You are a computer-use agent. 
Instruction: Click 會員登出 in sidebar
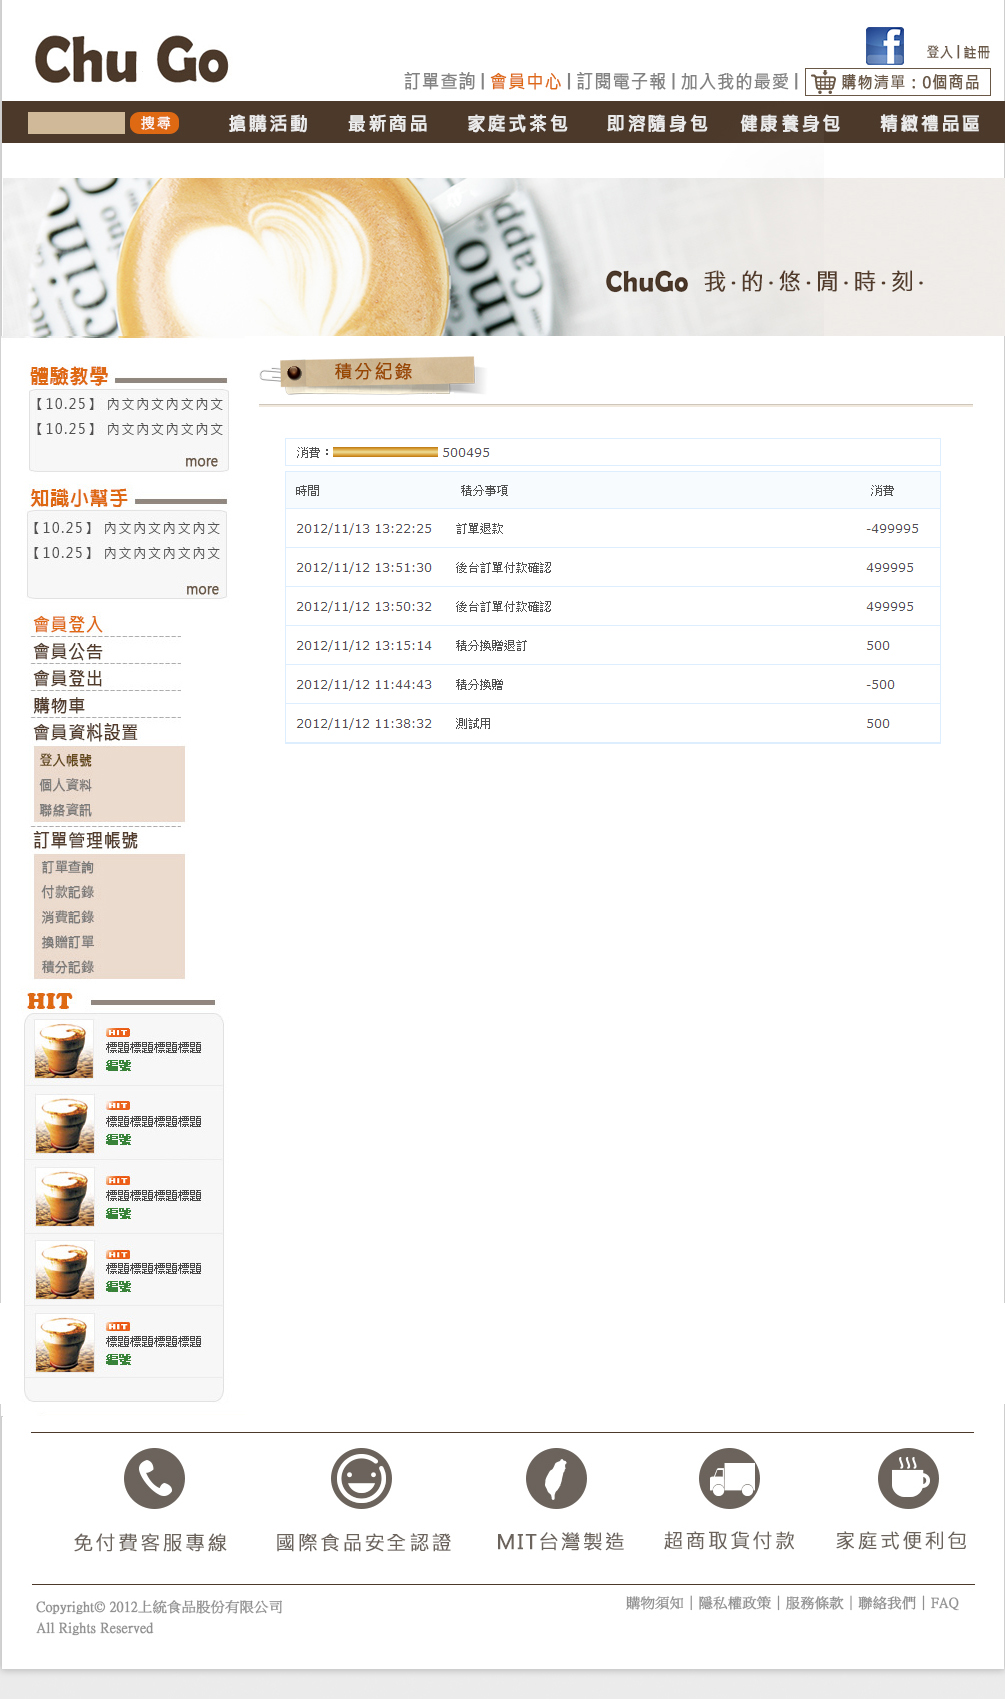[68, 678]
